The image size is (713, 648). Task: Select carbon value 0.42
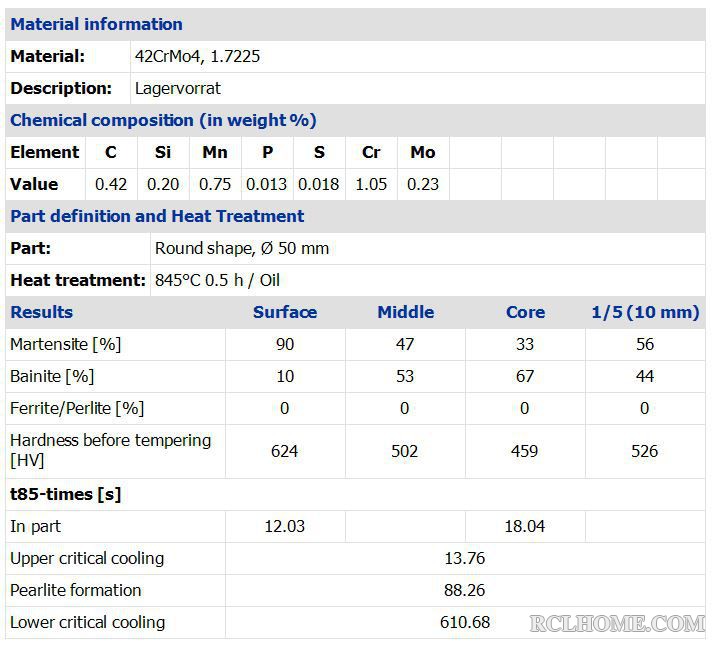(x=111, y=184)
